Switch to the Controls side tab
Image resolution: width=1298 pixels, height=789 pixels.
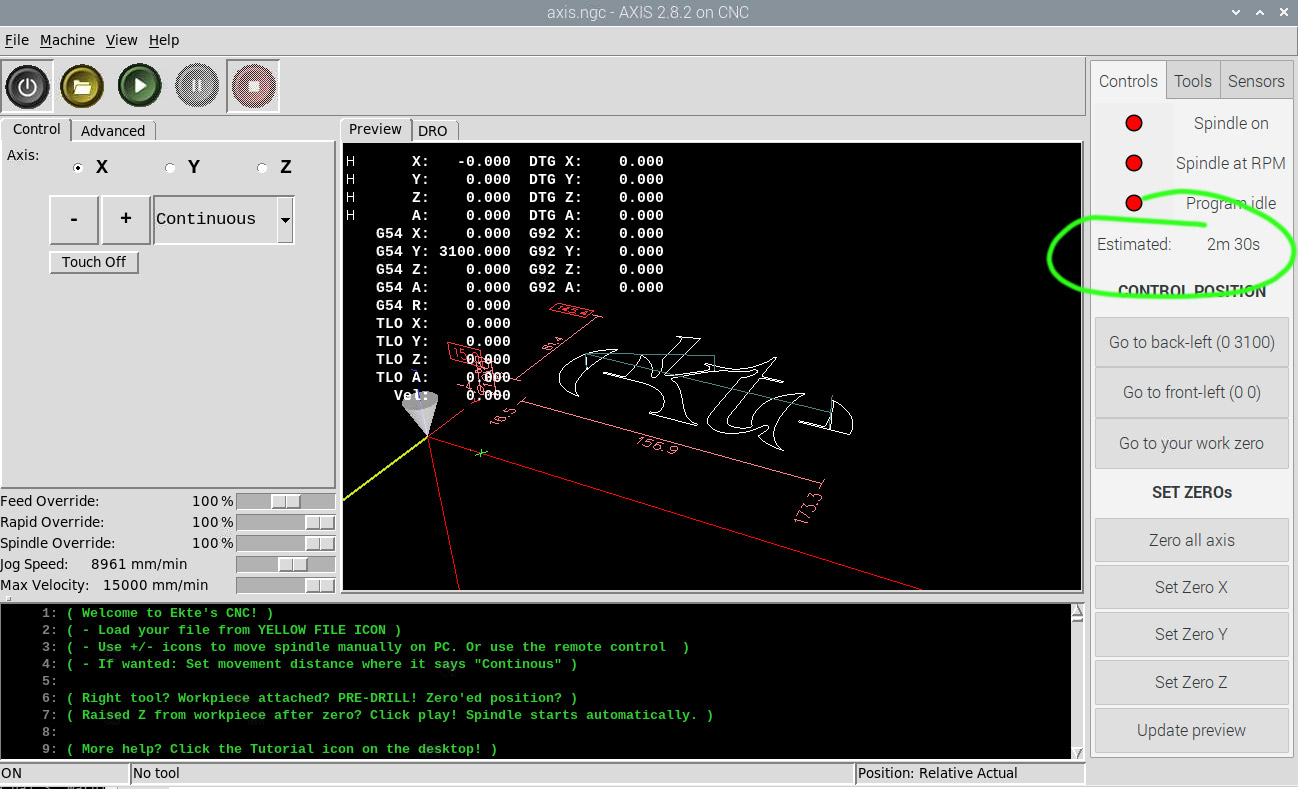(1128, 81)
